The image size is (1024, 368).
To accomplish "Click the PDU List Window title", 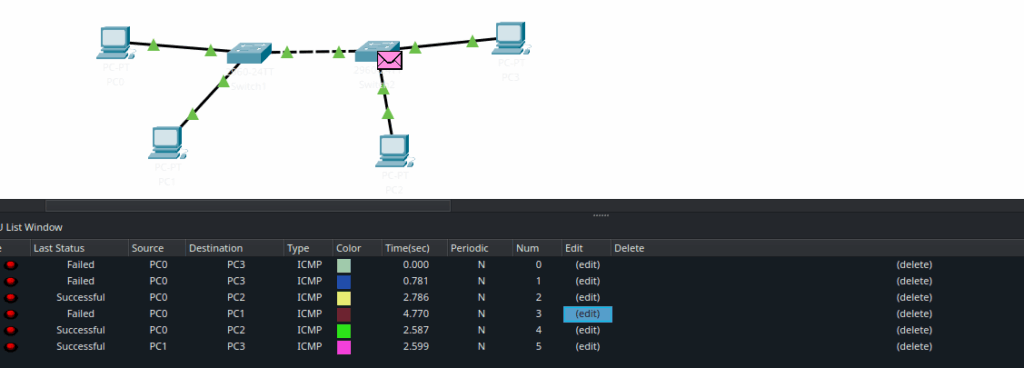I will pyautogui.click(x=31, y=228).
